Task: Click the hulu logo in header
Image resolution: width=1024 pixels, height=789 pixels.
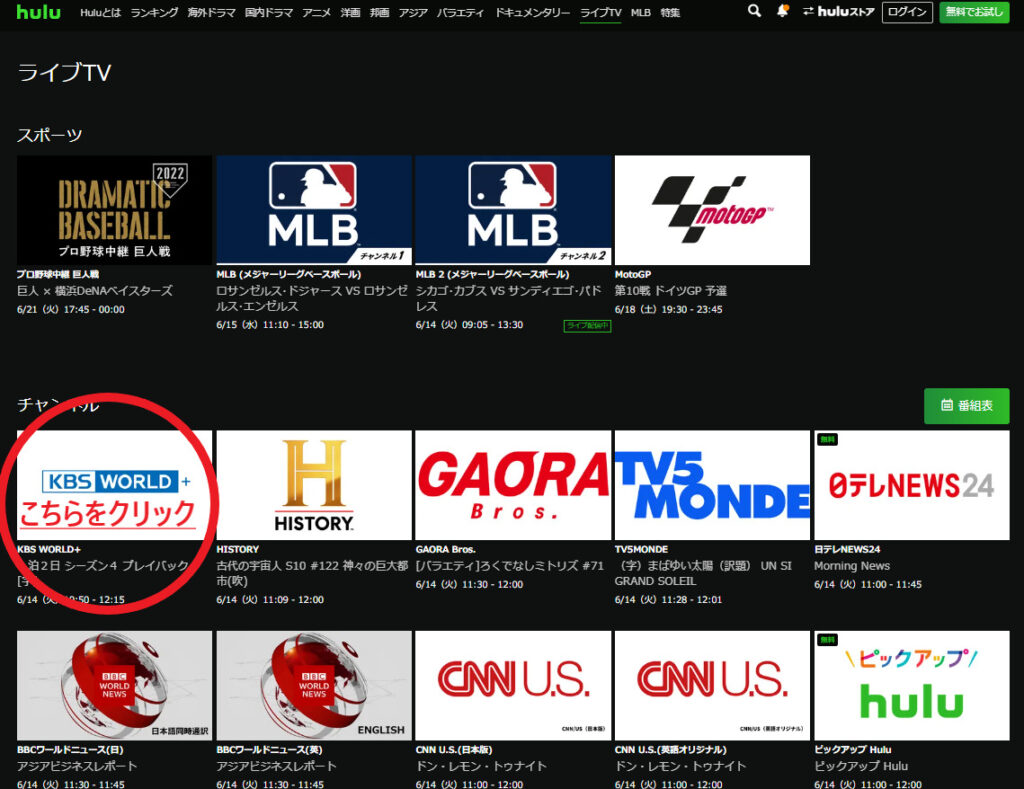Action: click(x=38, y=12)
